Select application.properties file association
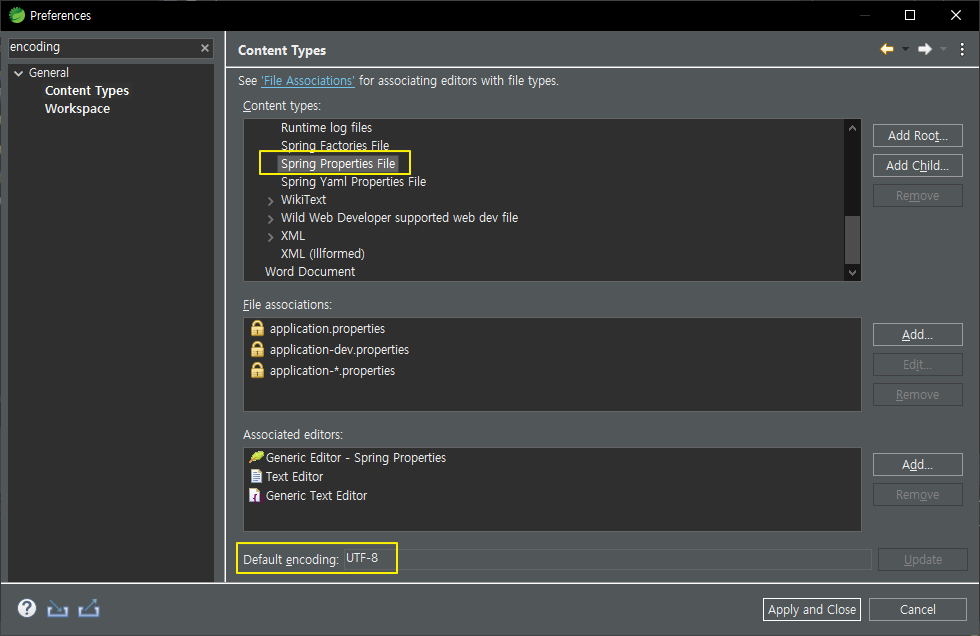 [328, 329]
